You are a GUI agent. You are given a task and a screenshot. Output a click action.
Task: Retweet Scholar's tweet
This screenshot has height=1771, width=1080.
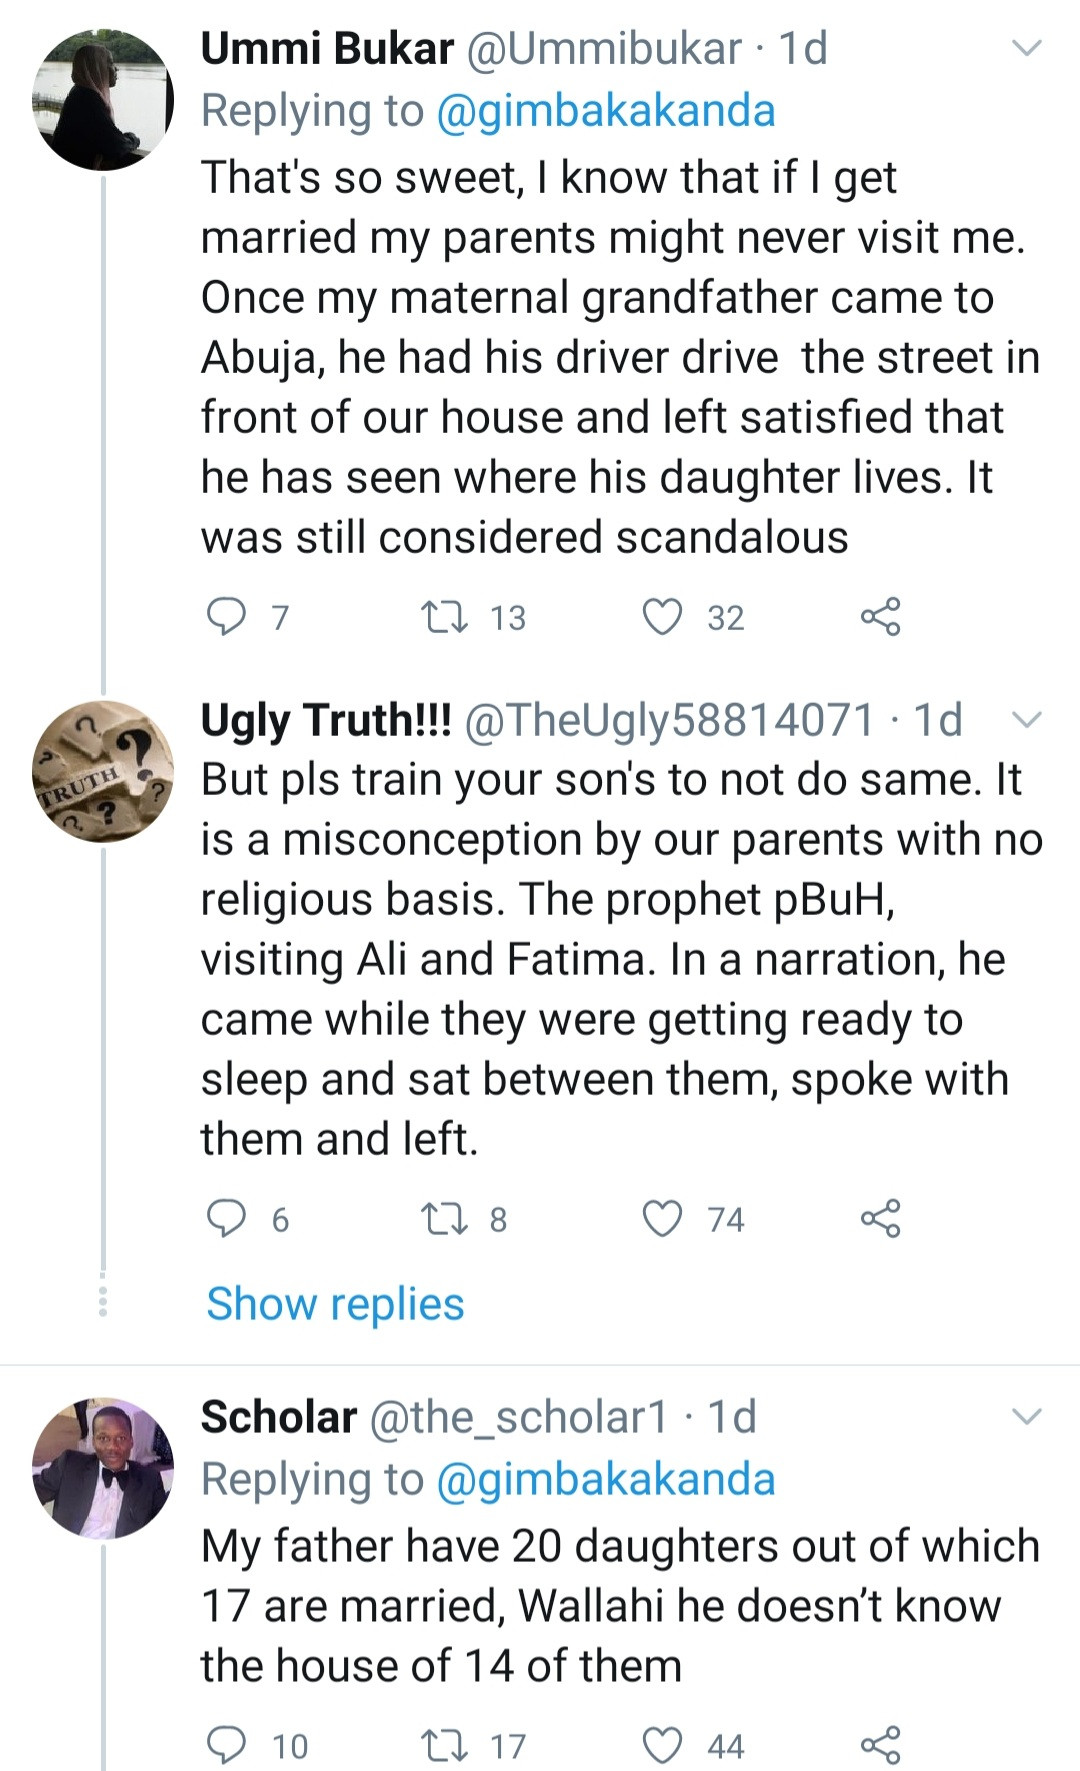(444, 1746)
